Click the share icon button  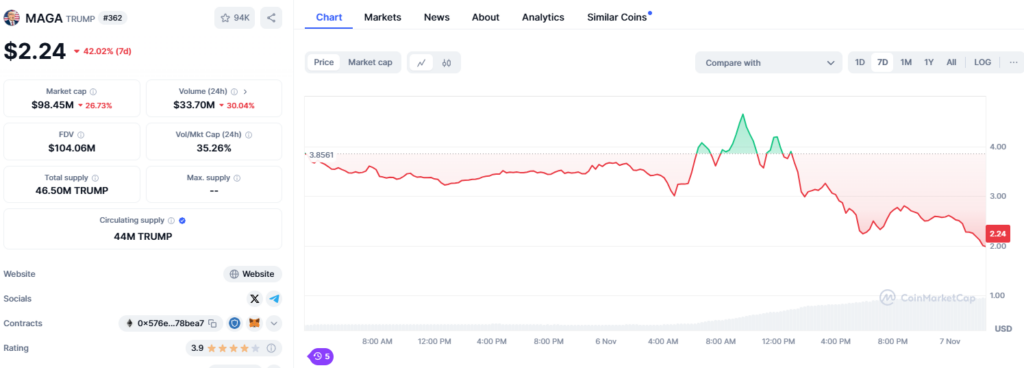tap(271, 18)
